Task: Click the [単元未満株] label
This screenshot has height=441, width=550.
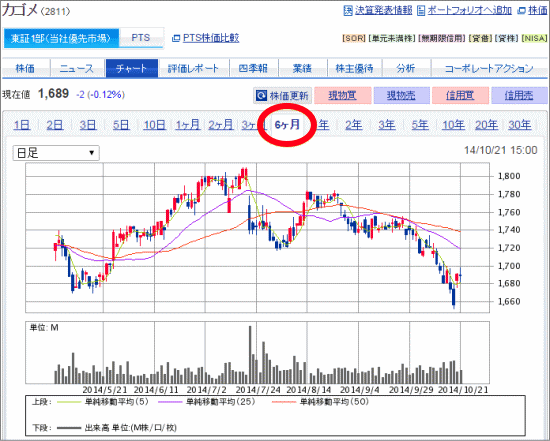Action: 392,38
